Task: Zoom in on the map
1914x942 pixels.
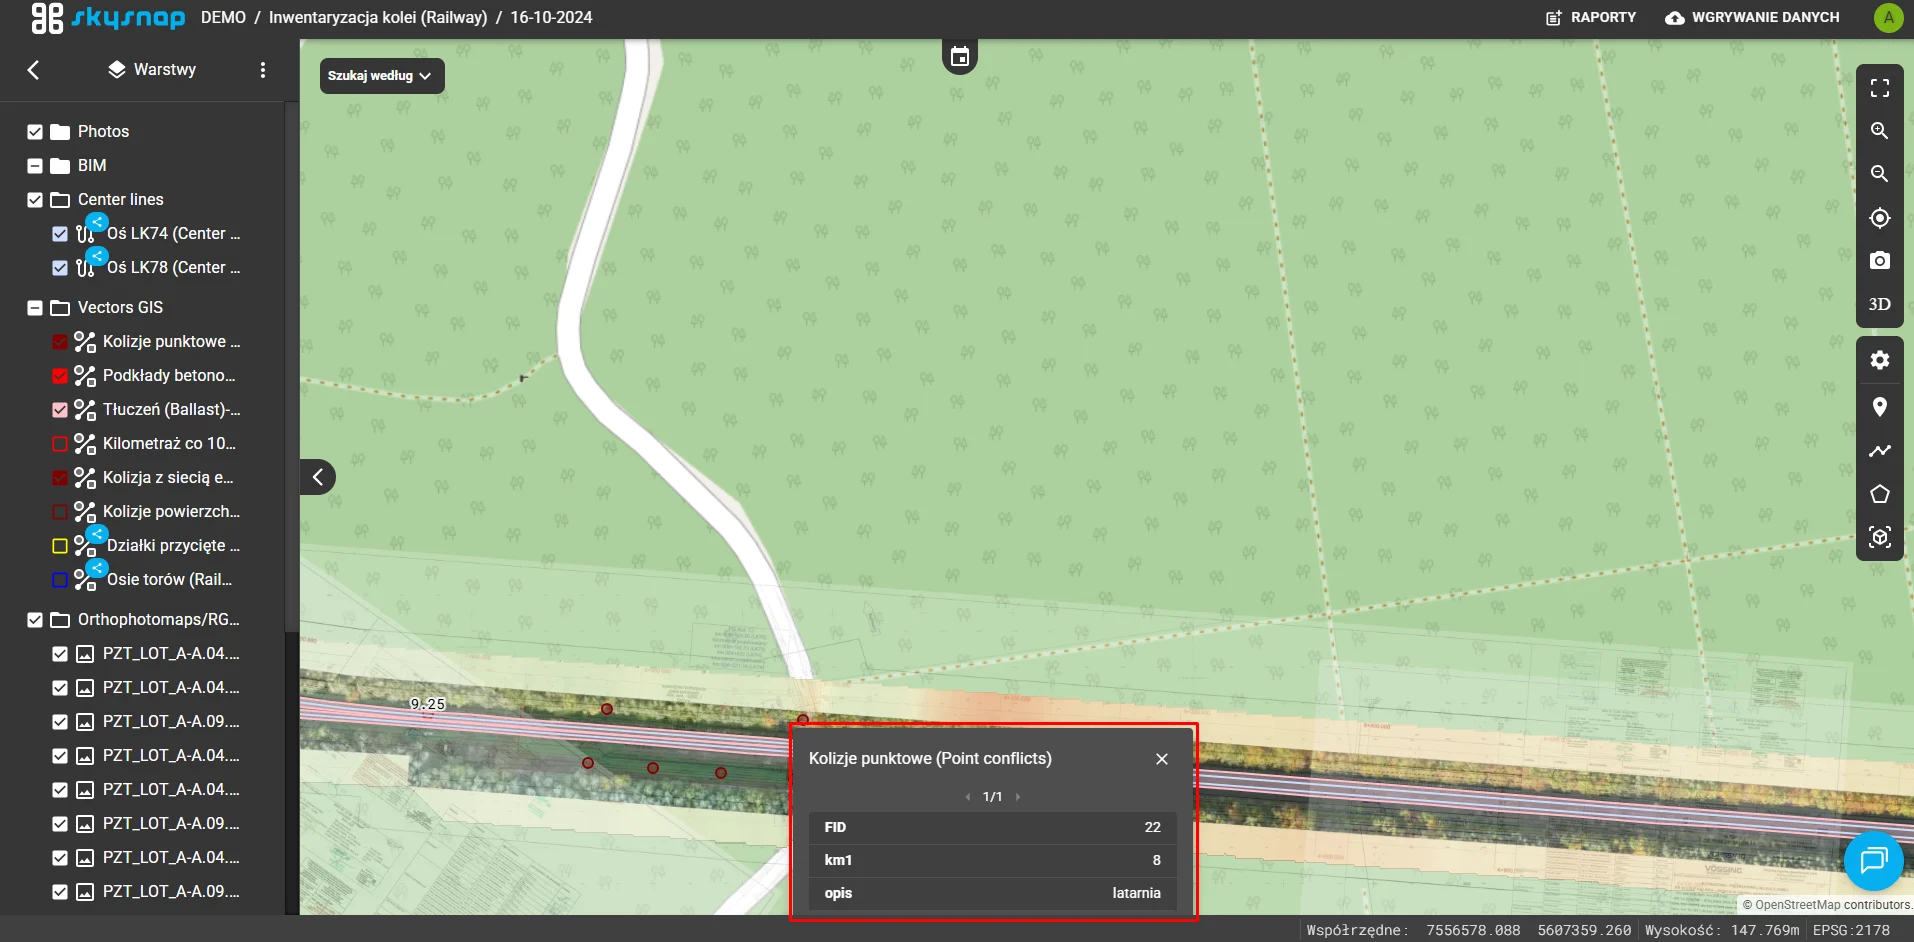Action: coord(1879,131)
